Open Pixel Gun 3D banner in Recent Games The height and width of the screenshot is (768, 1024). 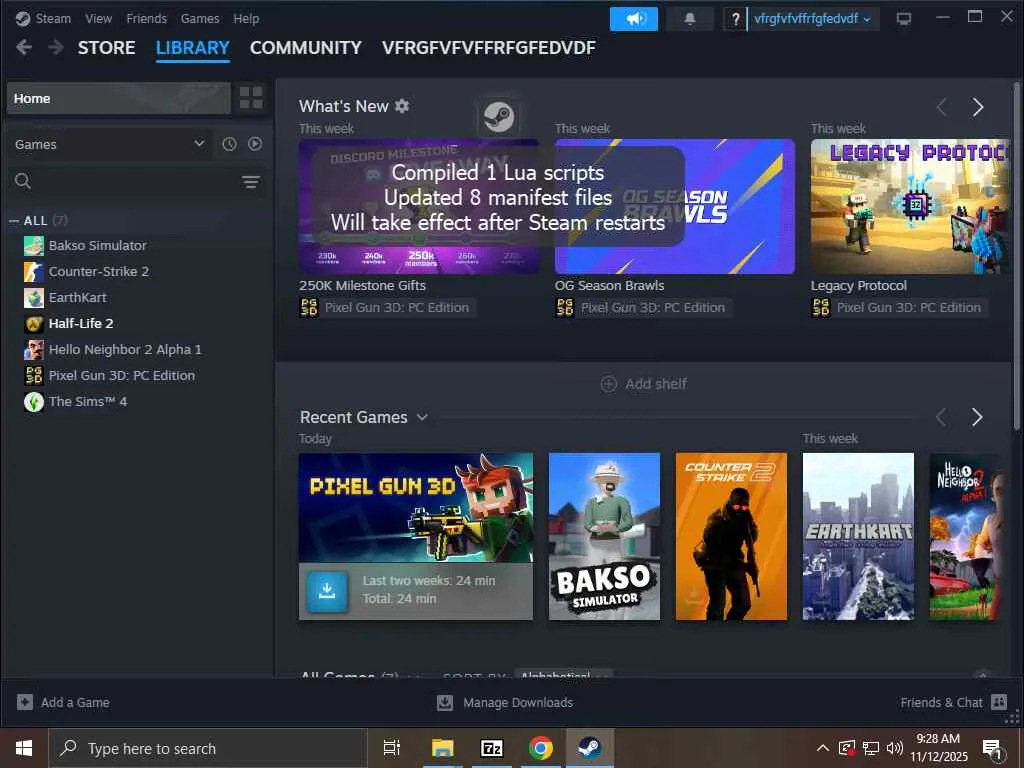point(415,507)
